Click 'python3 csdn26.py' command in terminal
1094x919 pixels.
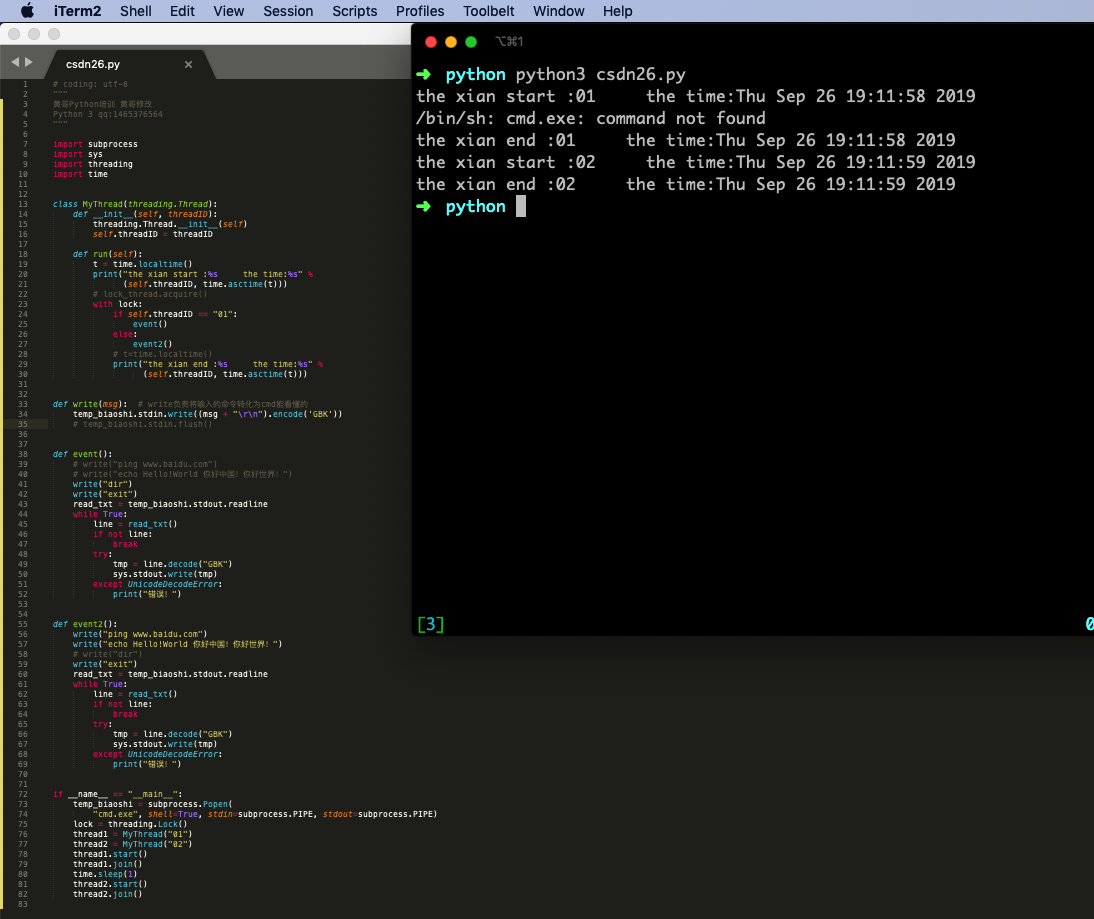(601, 74)
